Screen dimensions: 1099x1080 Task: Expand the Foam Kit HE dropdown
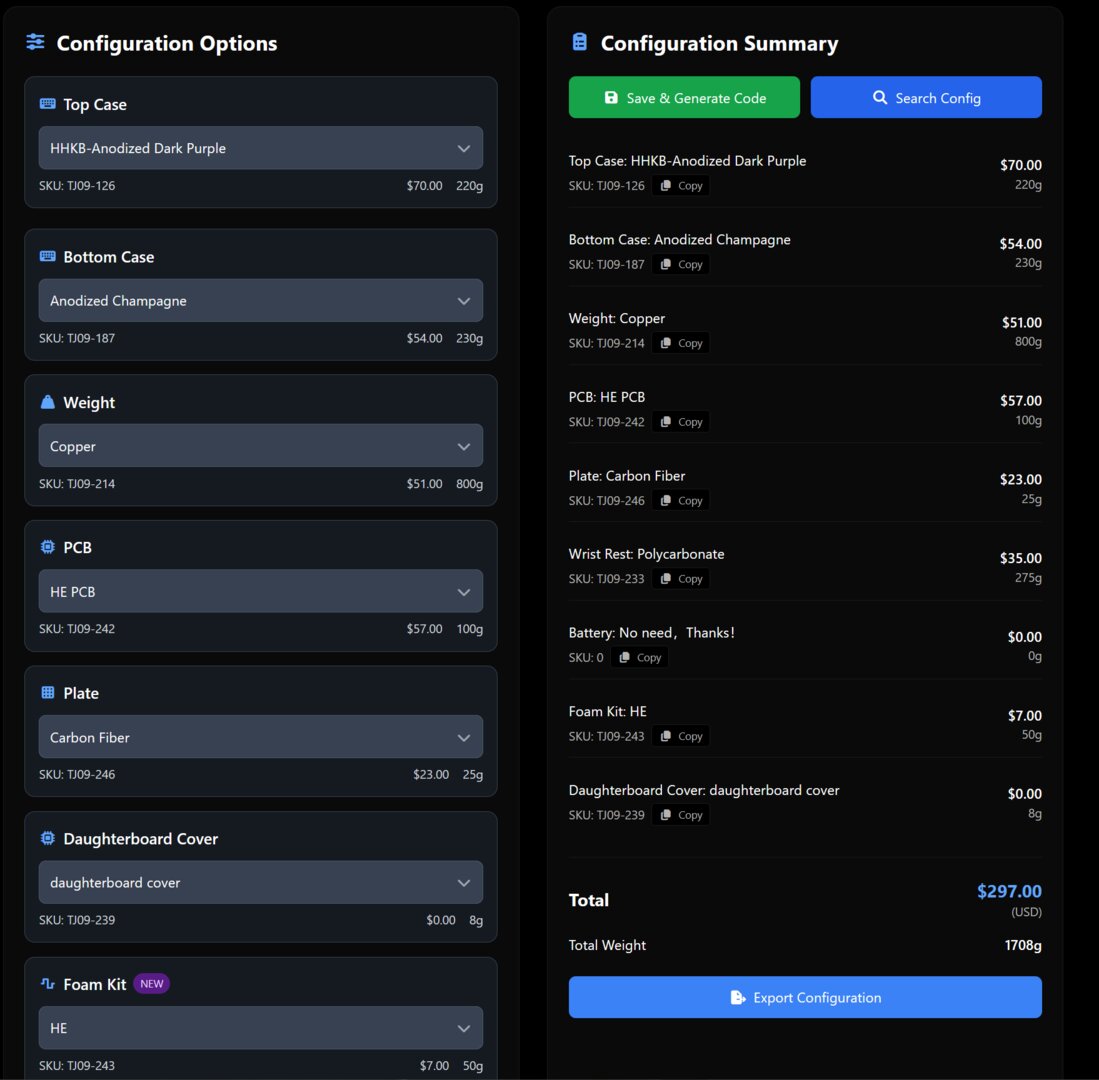(x=260, y=1028)
